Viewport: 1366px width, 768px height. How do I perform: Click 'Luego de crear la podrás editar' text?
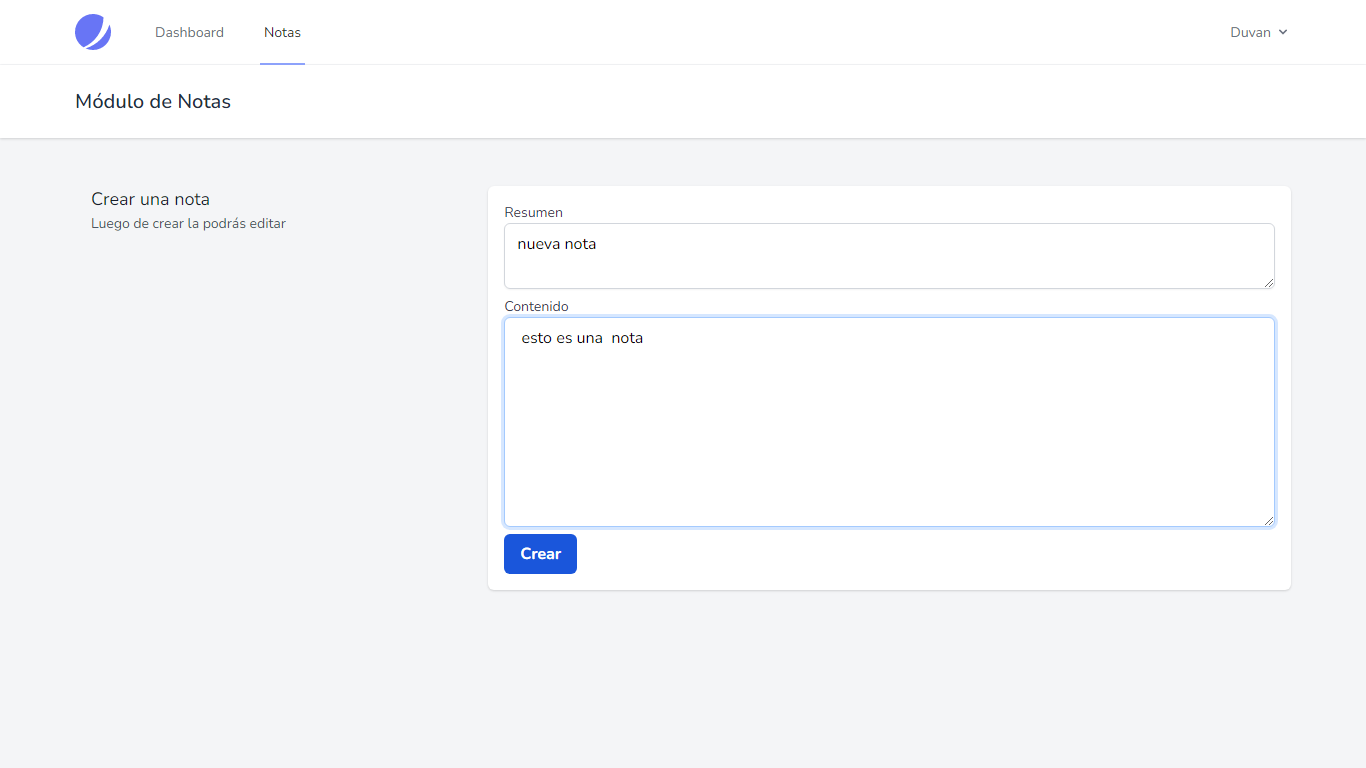click(x=188, y=223)
